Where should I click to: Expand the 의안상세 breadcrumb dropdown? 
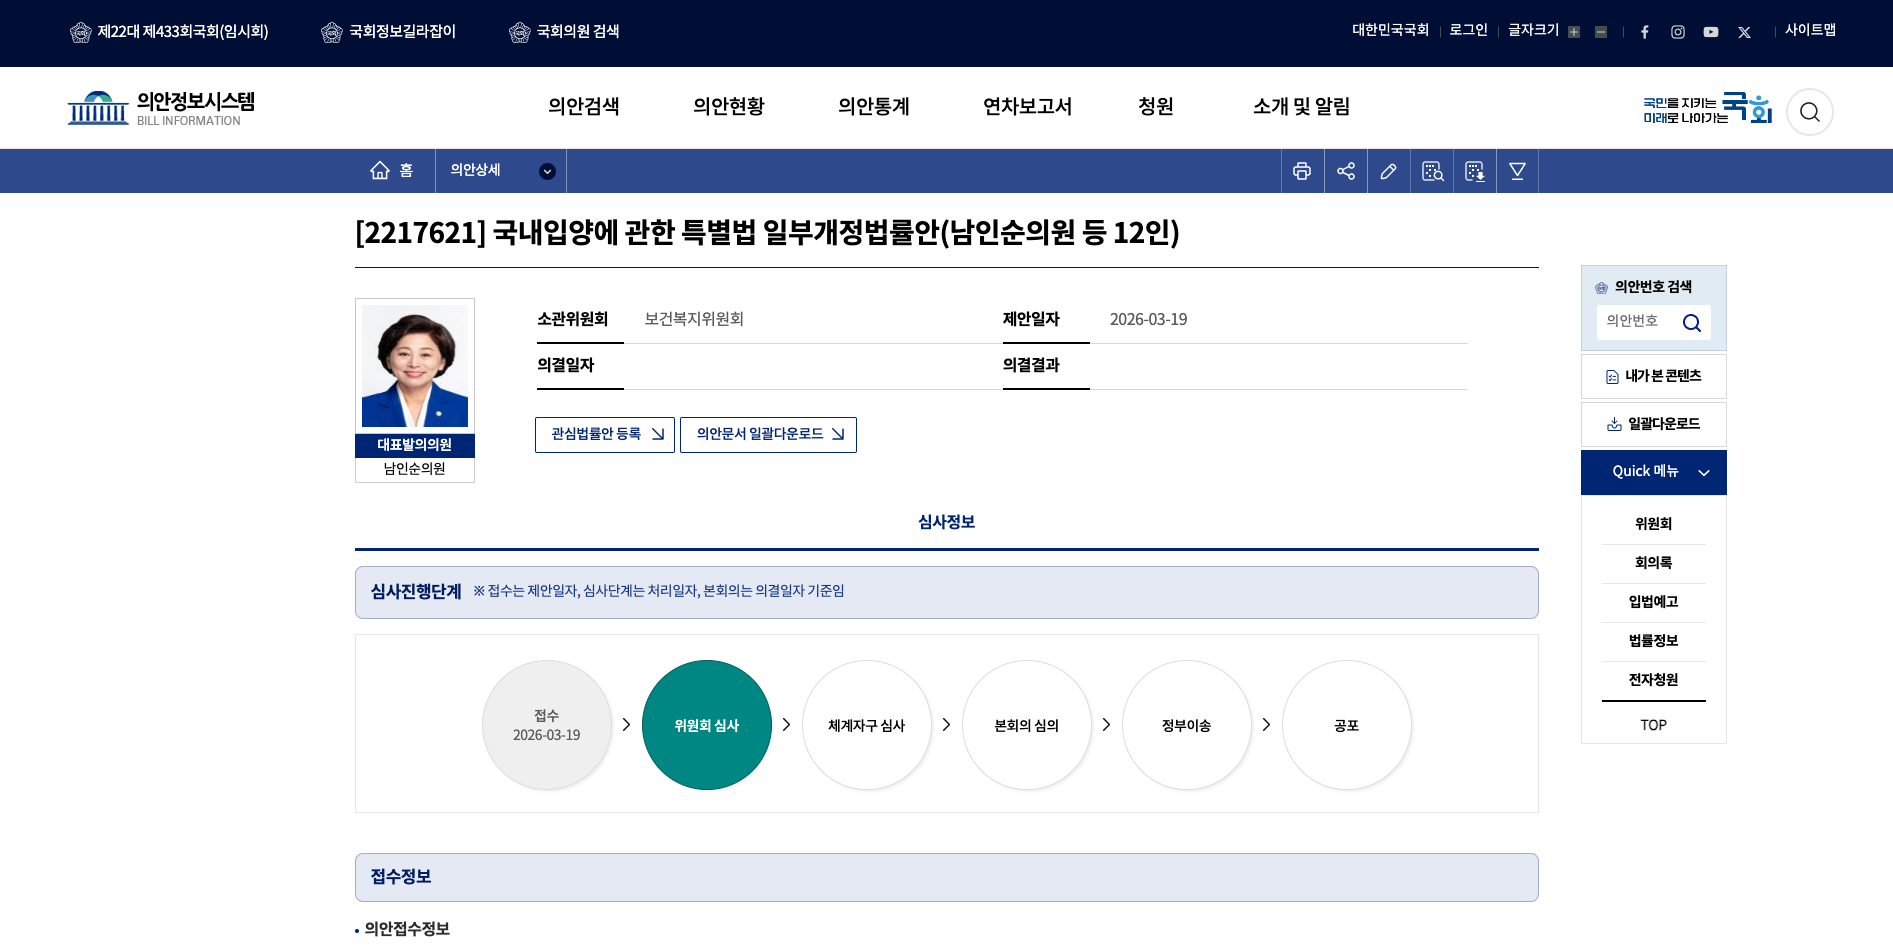click(x=547, y=171)
